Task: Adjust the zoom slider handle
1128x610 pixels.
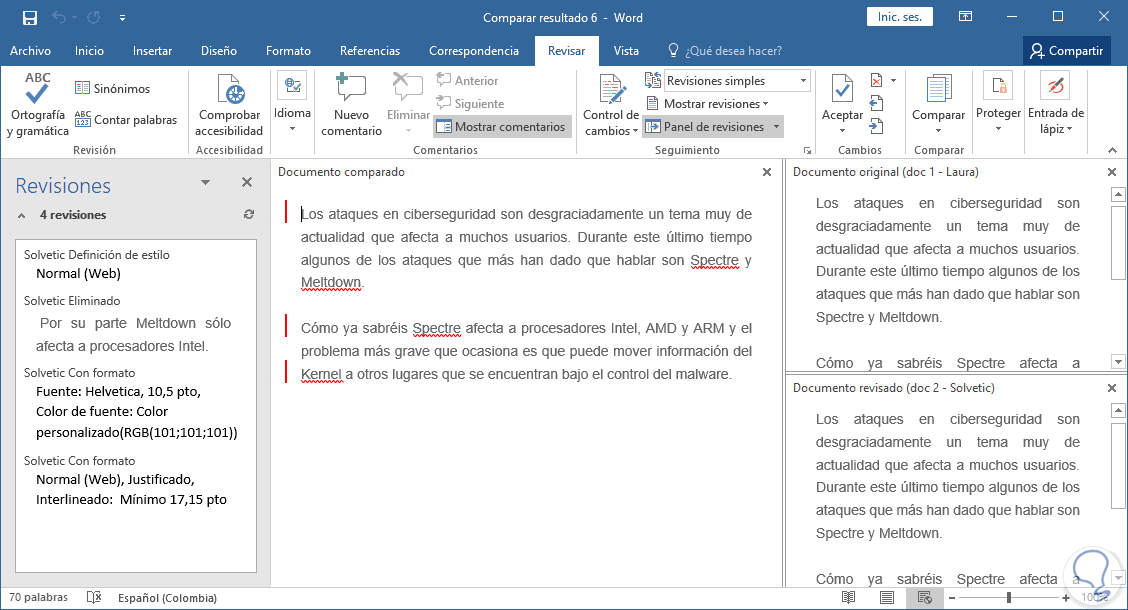Action: click(1009, 598)
